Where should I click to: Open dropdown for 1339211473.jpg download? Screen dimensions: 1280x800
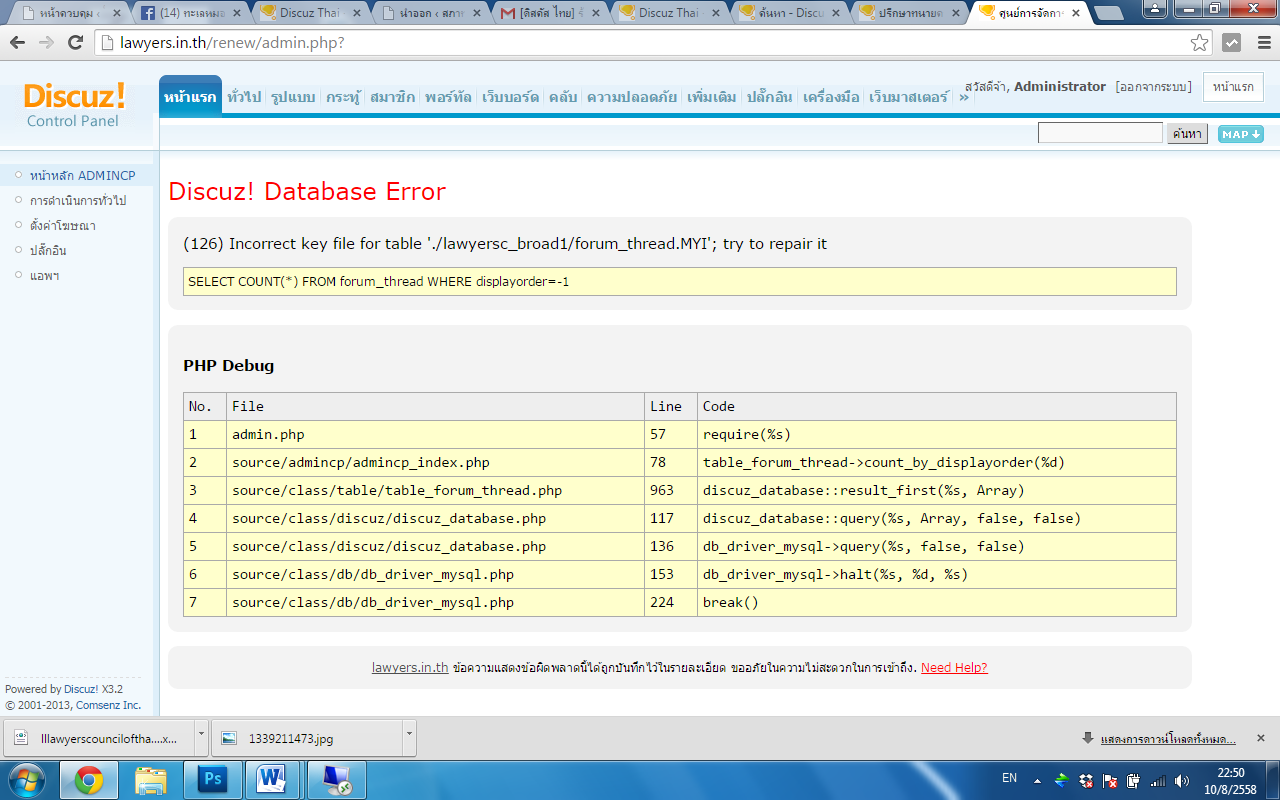408,738
